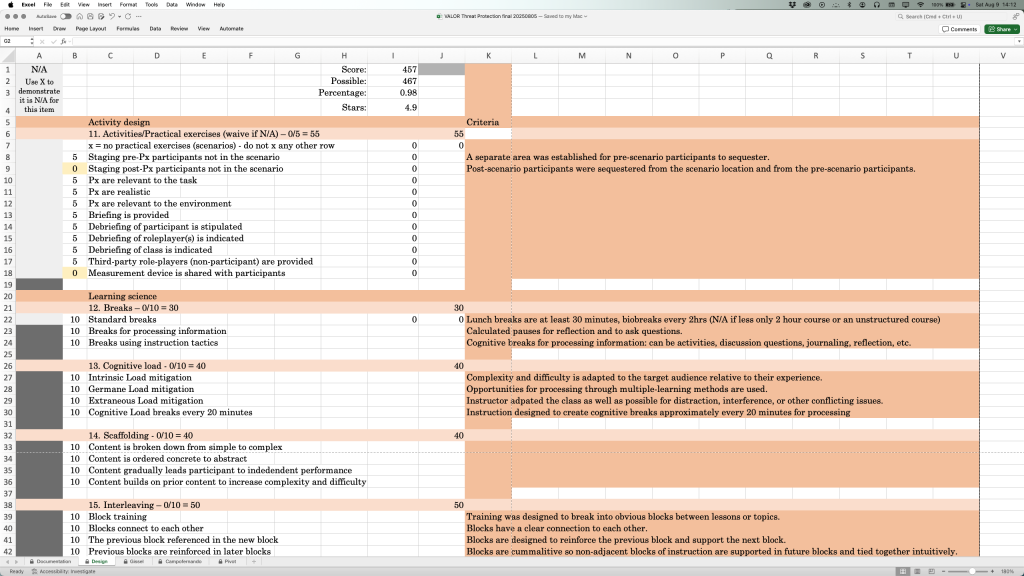Click the next sheet navigation arrow

pos(16,561)
